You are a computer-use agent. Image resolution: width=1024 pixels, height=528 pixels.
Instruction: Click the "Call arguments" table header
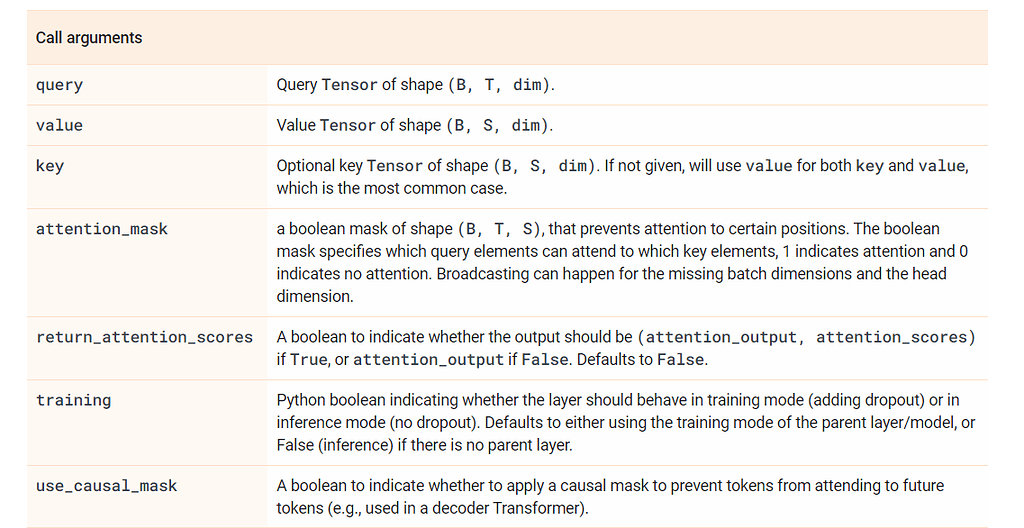[89, 38]
